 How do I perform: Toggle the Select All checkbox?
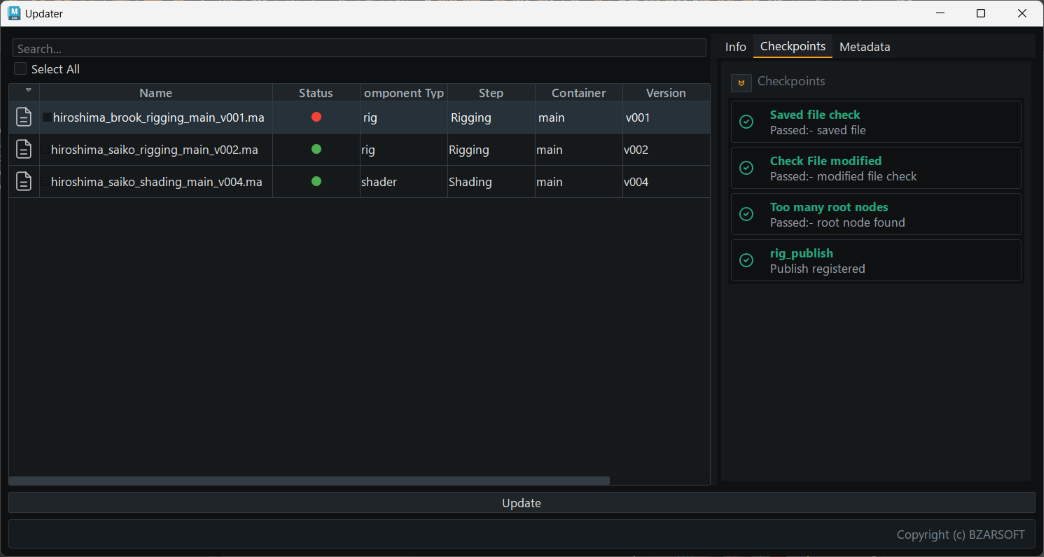(x=21, y=69)
